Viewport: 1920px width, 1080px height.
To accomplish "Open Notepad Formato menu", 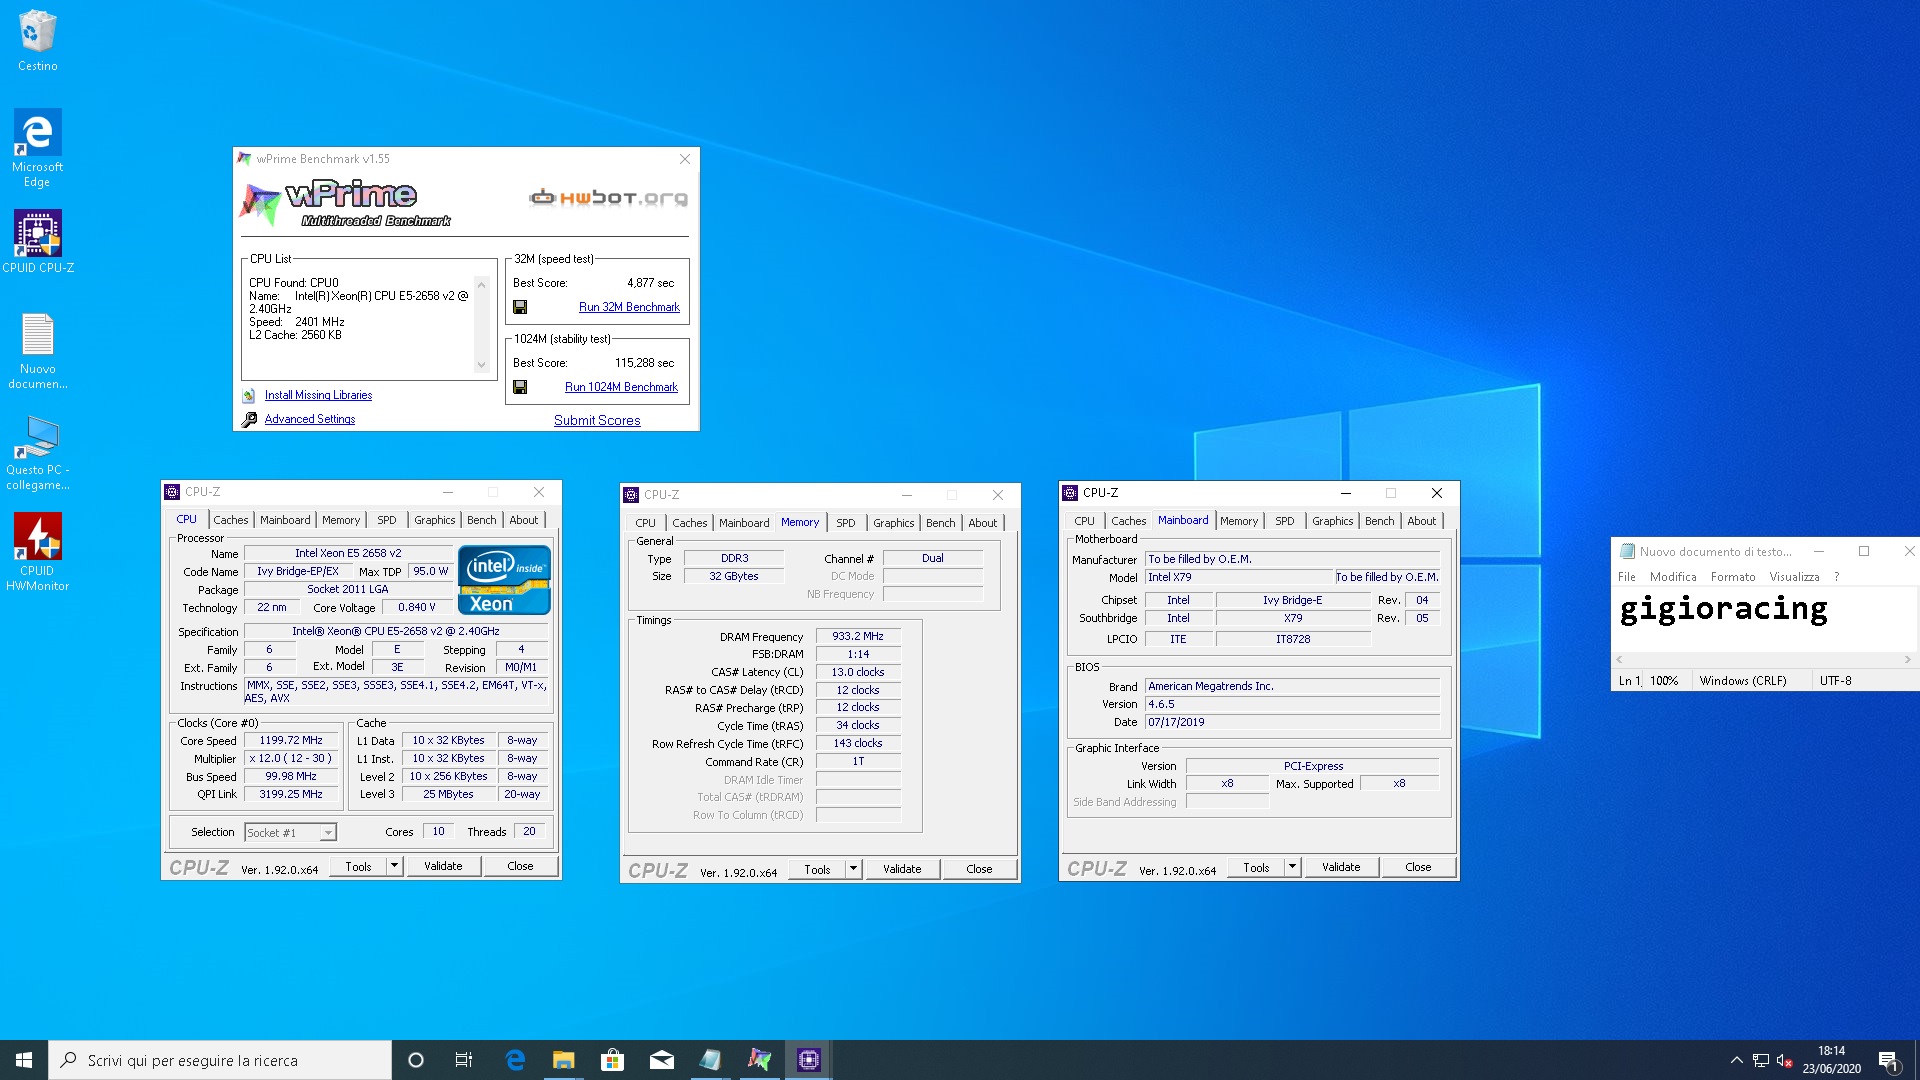I will point(1733,577).
